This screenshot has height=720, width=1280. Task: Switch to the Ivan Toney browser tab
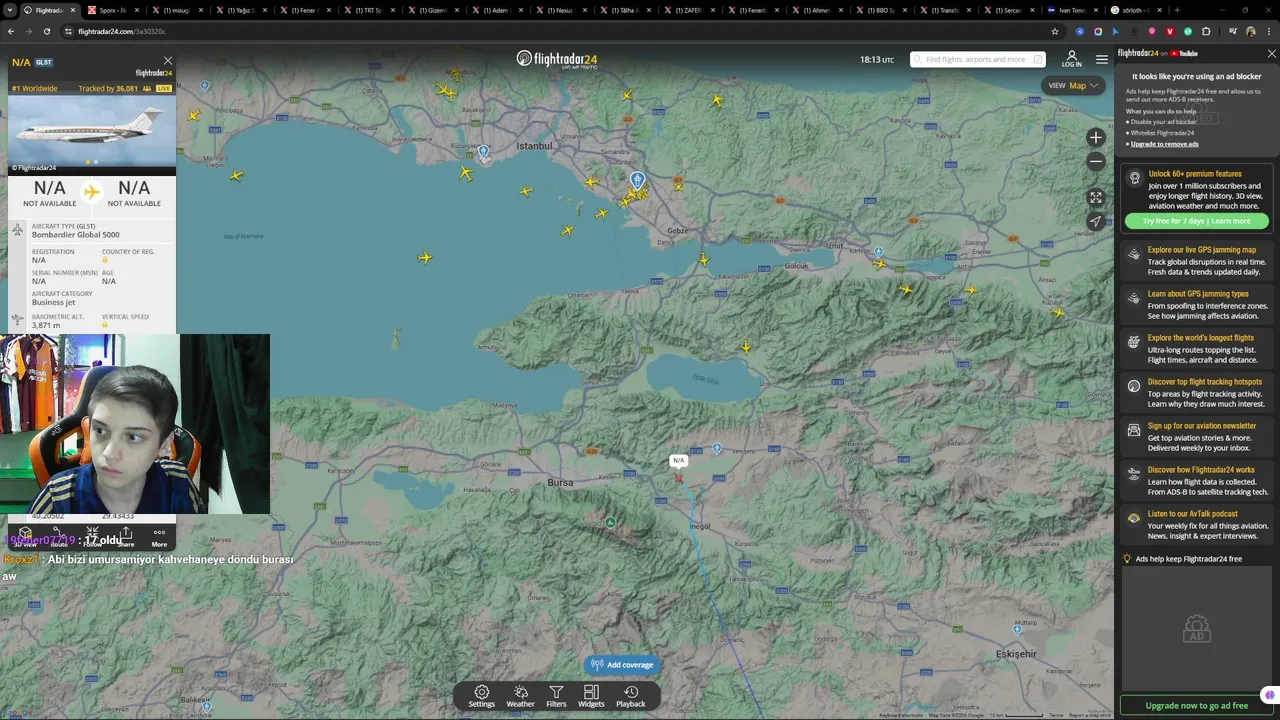coord(1066,10)
